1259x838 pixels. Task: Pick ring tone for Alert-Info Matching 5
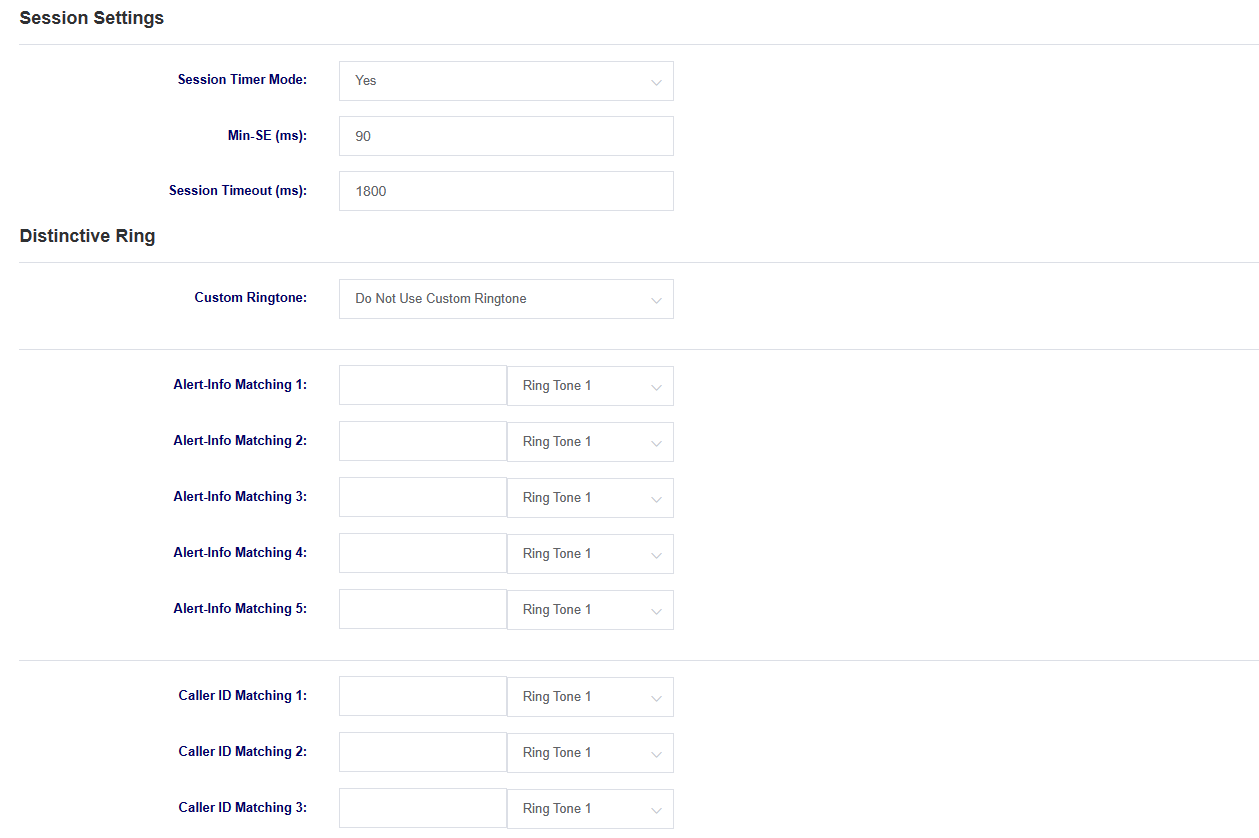pos(590,610)
